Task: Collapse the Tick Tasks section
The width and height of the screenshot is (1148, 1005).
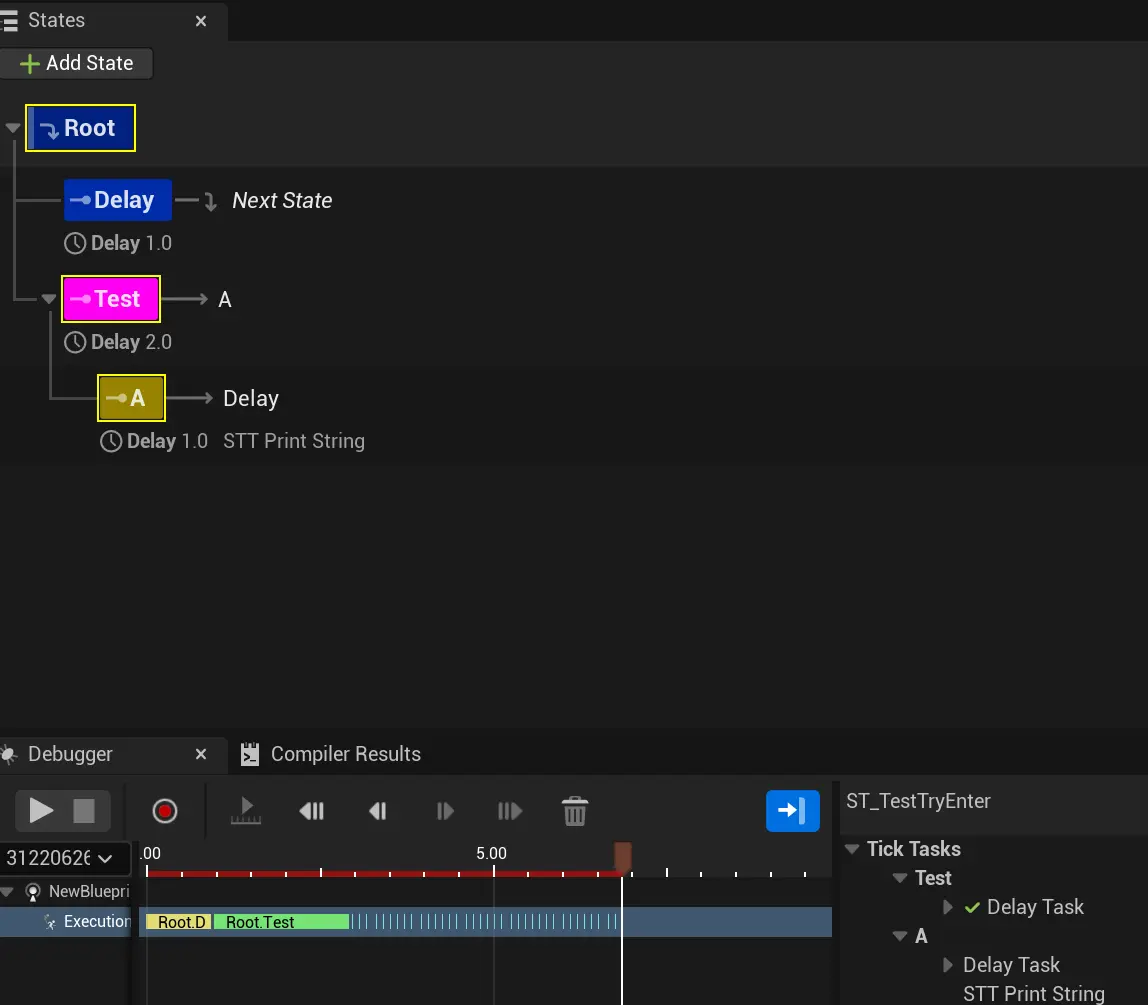Action: click(852, 849)
